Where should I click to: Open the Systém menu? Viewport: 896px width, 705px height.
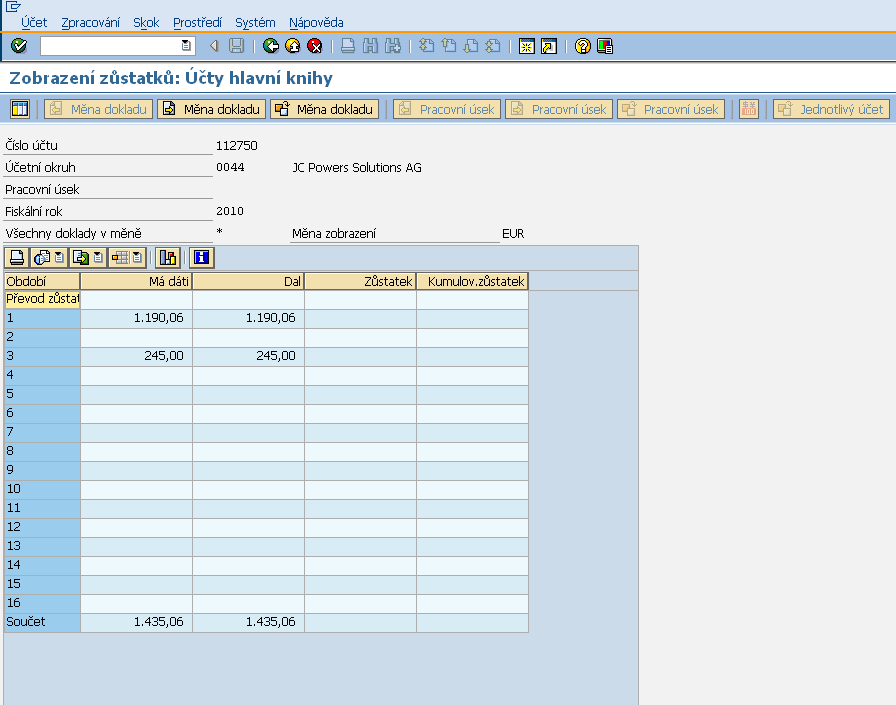pyautogui.click(x=255, y=23)
